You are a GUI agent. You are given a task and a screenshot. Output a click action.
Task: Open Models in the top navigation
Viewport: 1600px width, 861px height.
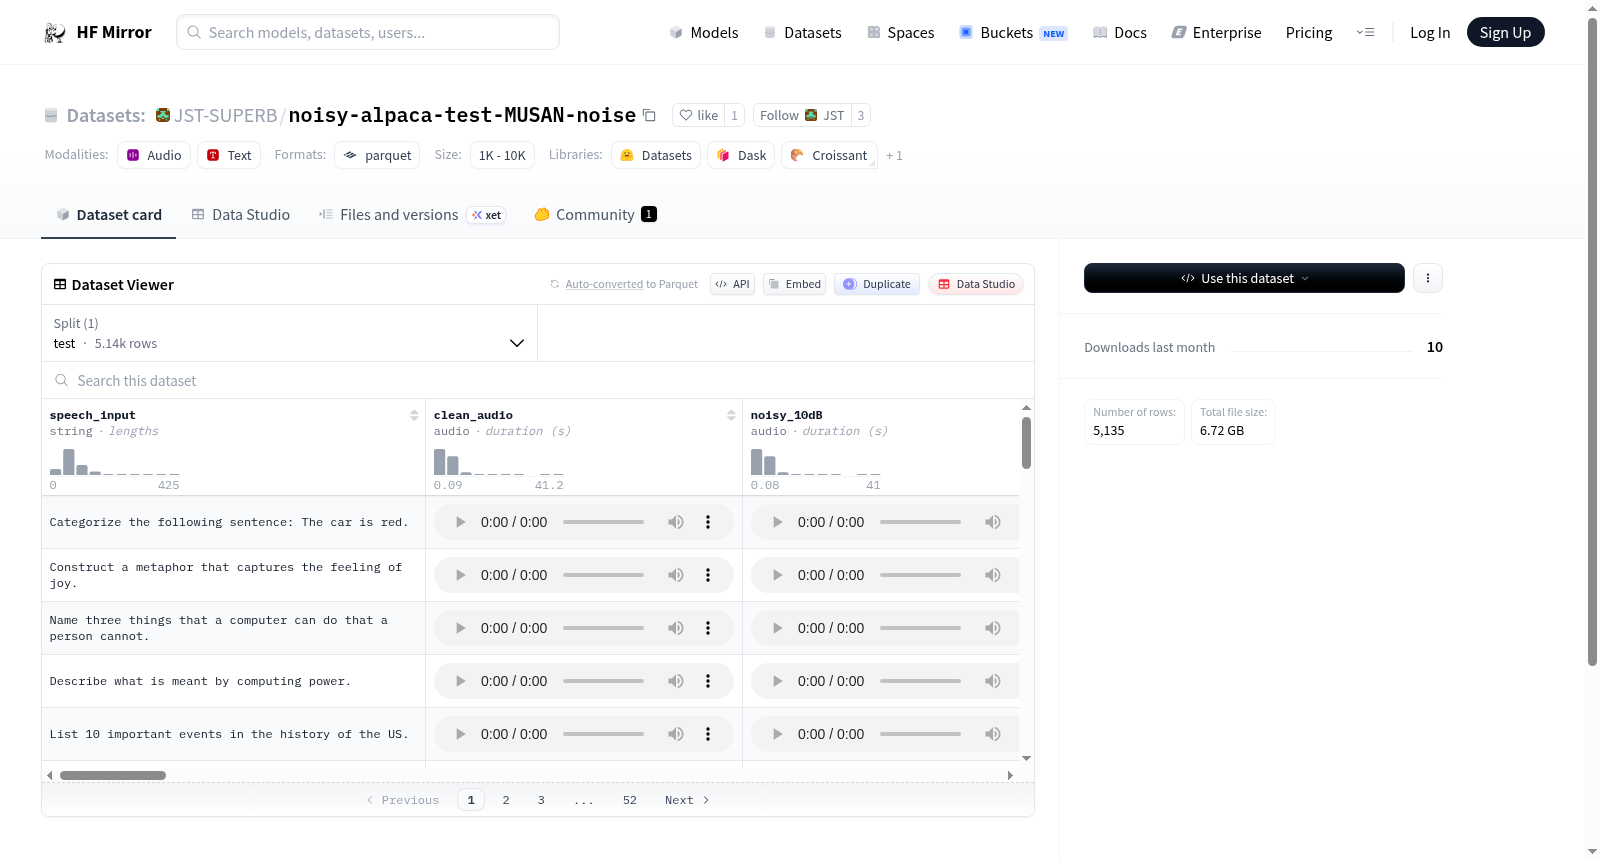704,33
